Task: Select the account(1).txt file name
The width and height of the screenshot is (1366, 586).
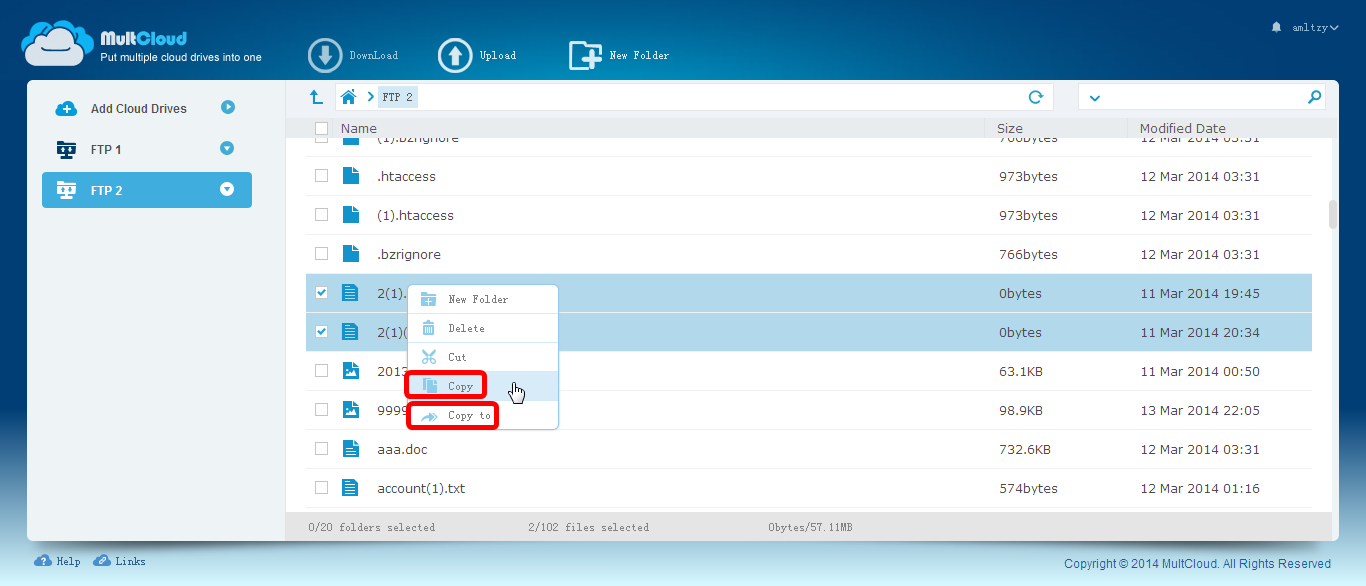Action: tap(421, 488)
